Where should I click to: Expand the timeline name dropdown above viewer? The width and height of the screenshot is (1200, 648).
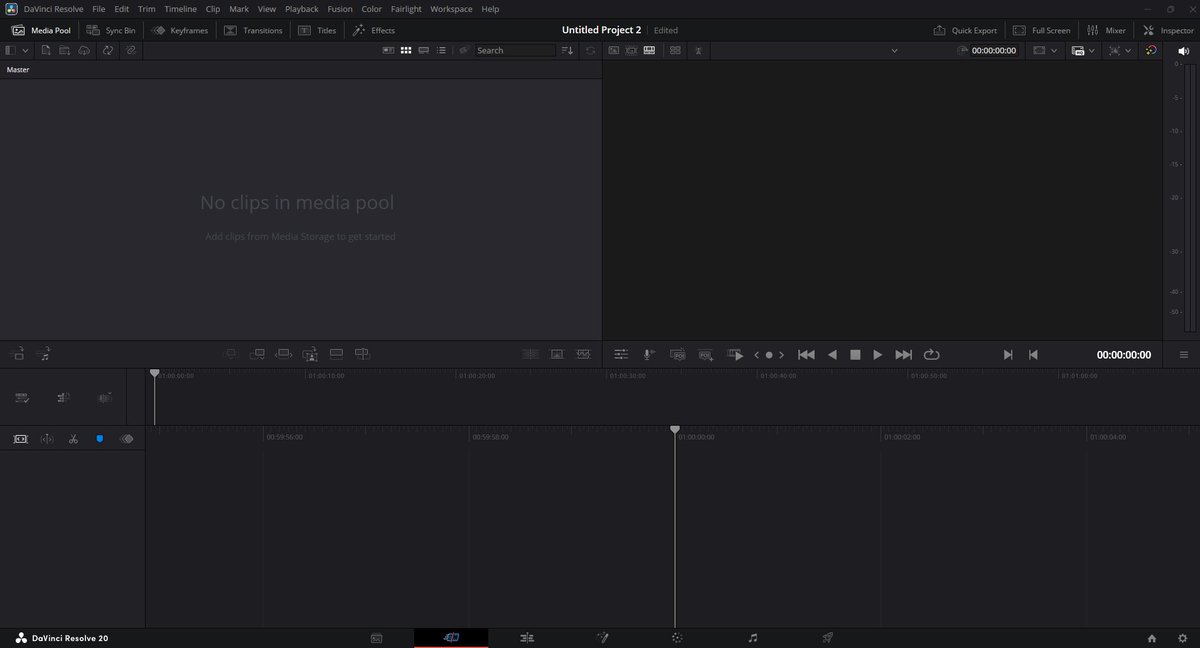(x=894, y=50)
